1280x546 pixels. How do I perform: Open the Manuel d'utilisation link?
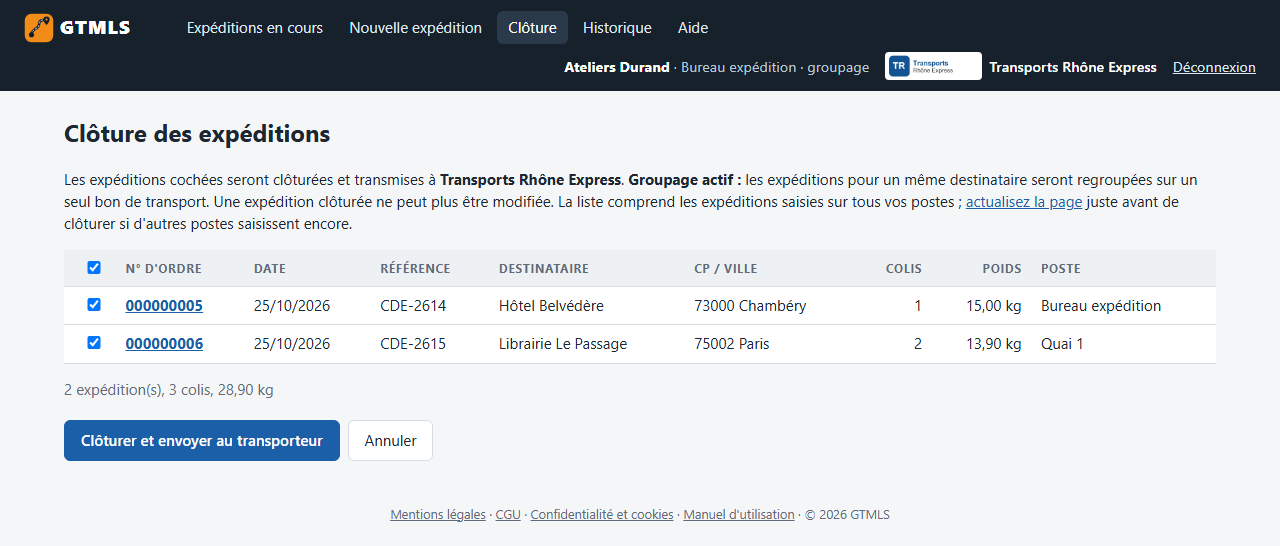[x=739, y=515]
